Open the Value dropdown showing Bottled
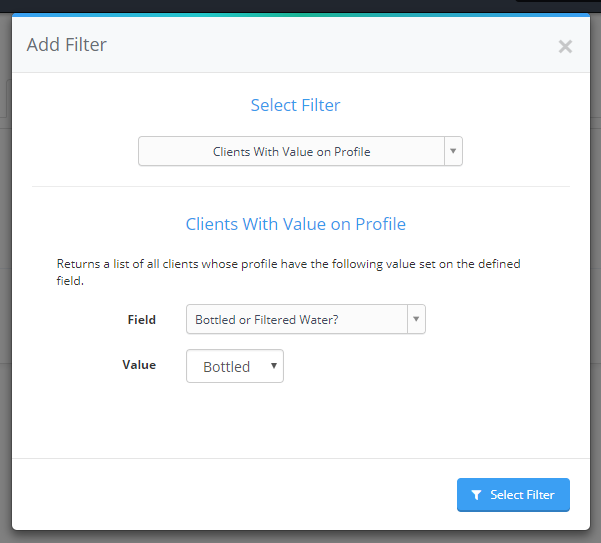Screen dimensions: 601x543 coord(235,366)
